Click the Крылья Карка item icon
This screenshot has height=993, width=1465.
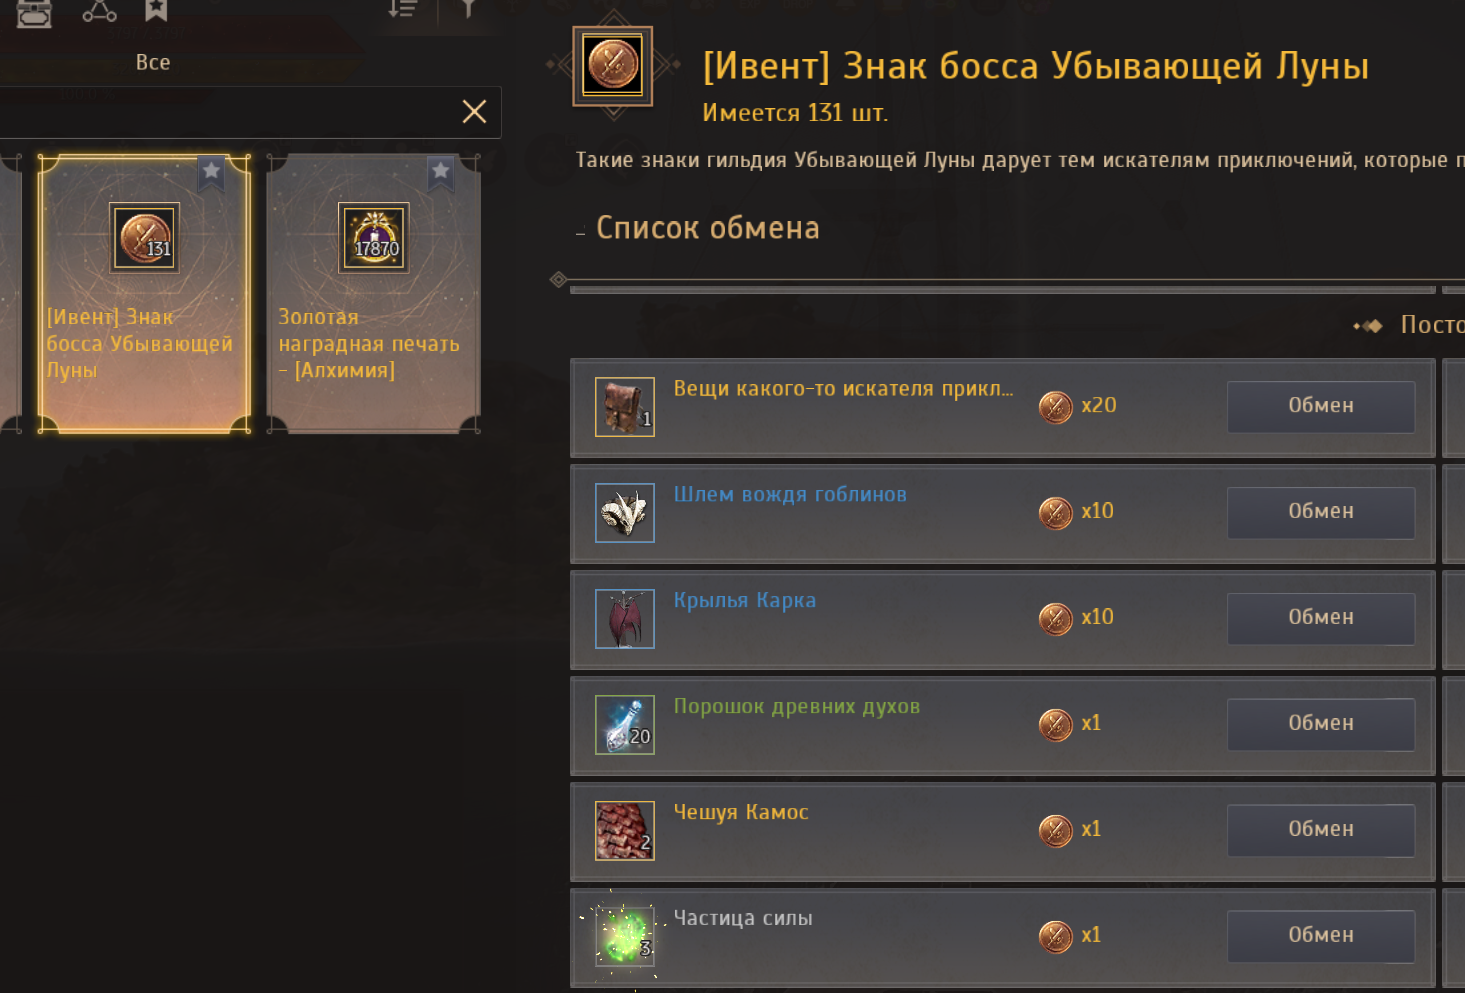[x=625, y=618]
